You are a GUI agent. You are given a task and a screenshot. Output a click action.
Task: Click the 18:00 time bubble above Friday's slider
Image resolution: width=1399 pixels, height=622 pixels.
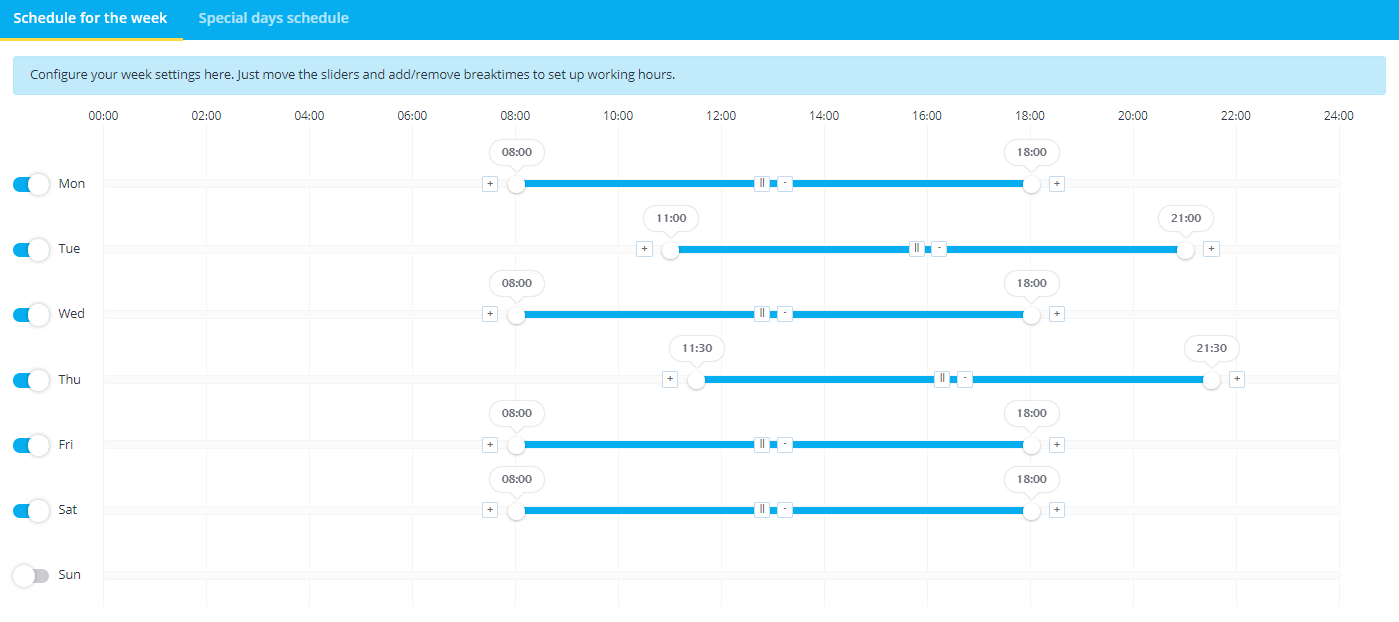click(1031, 413)
